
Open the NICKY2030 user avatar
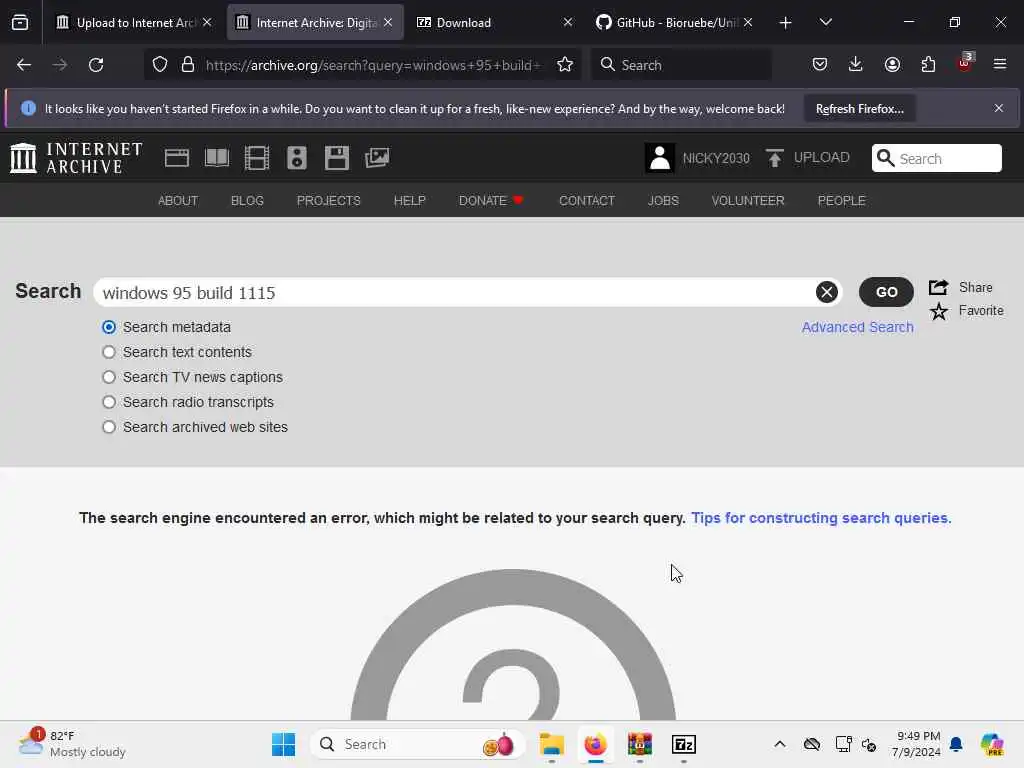coord(660,158)
